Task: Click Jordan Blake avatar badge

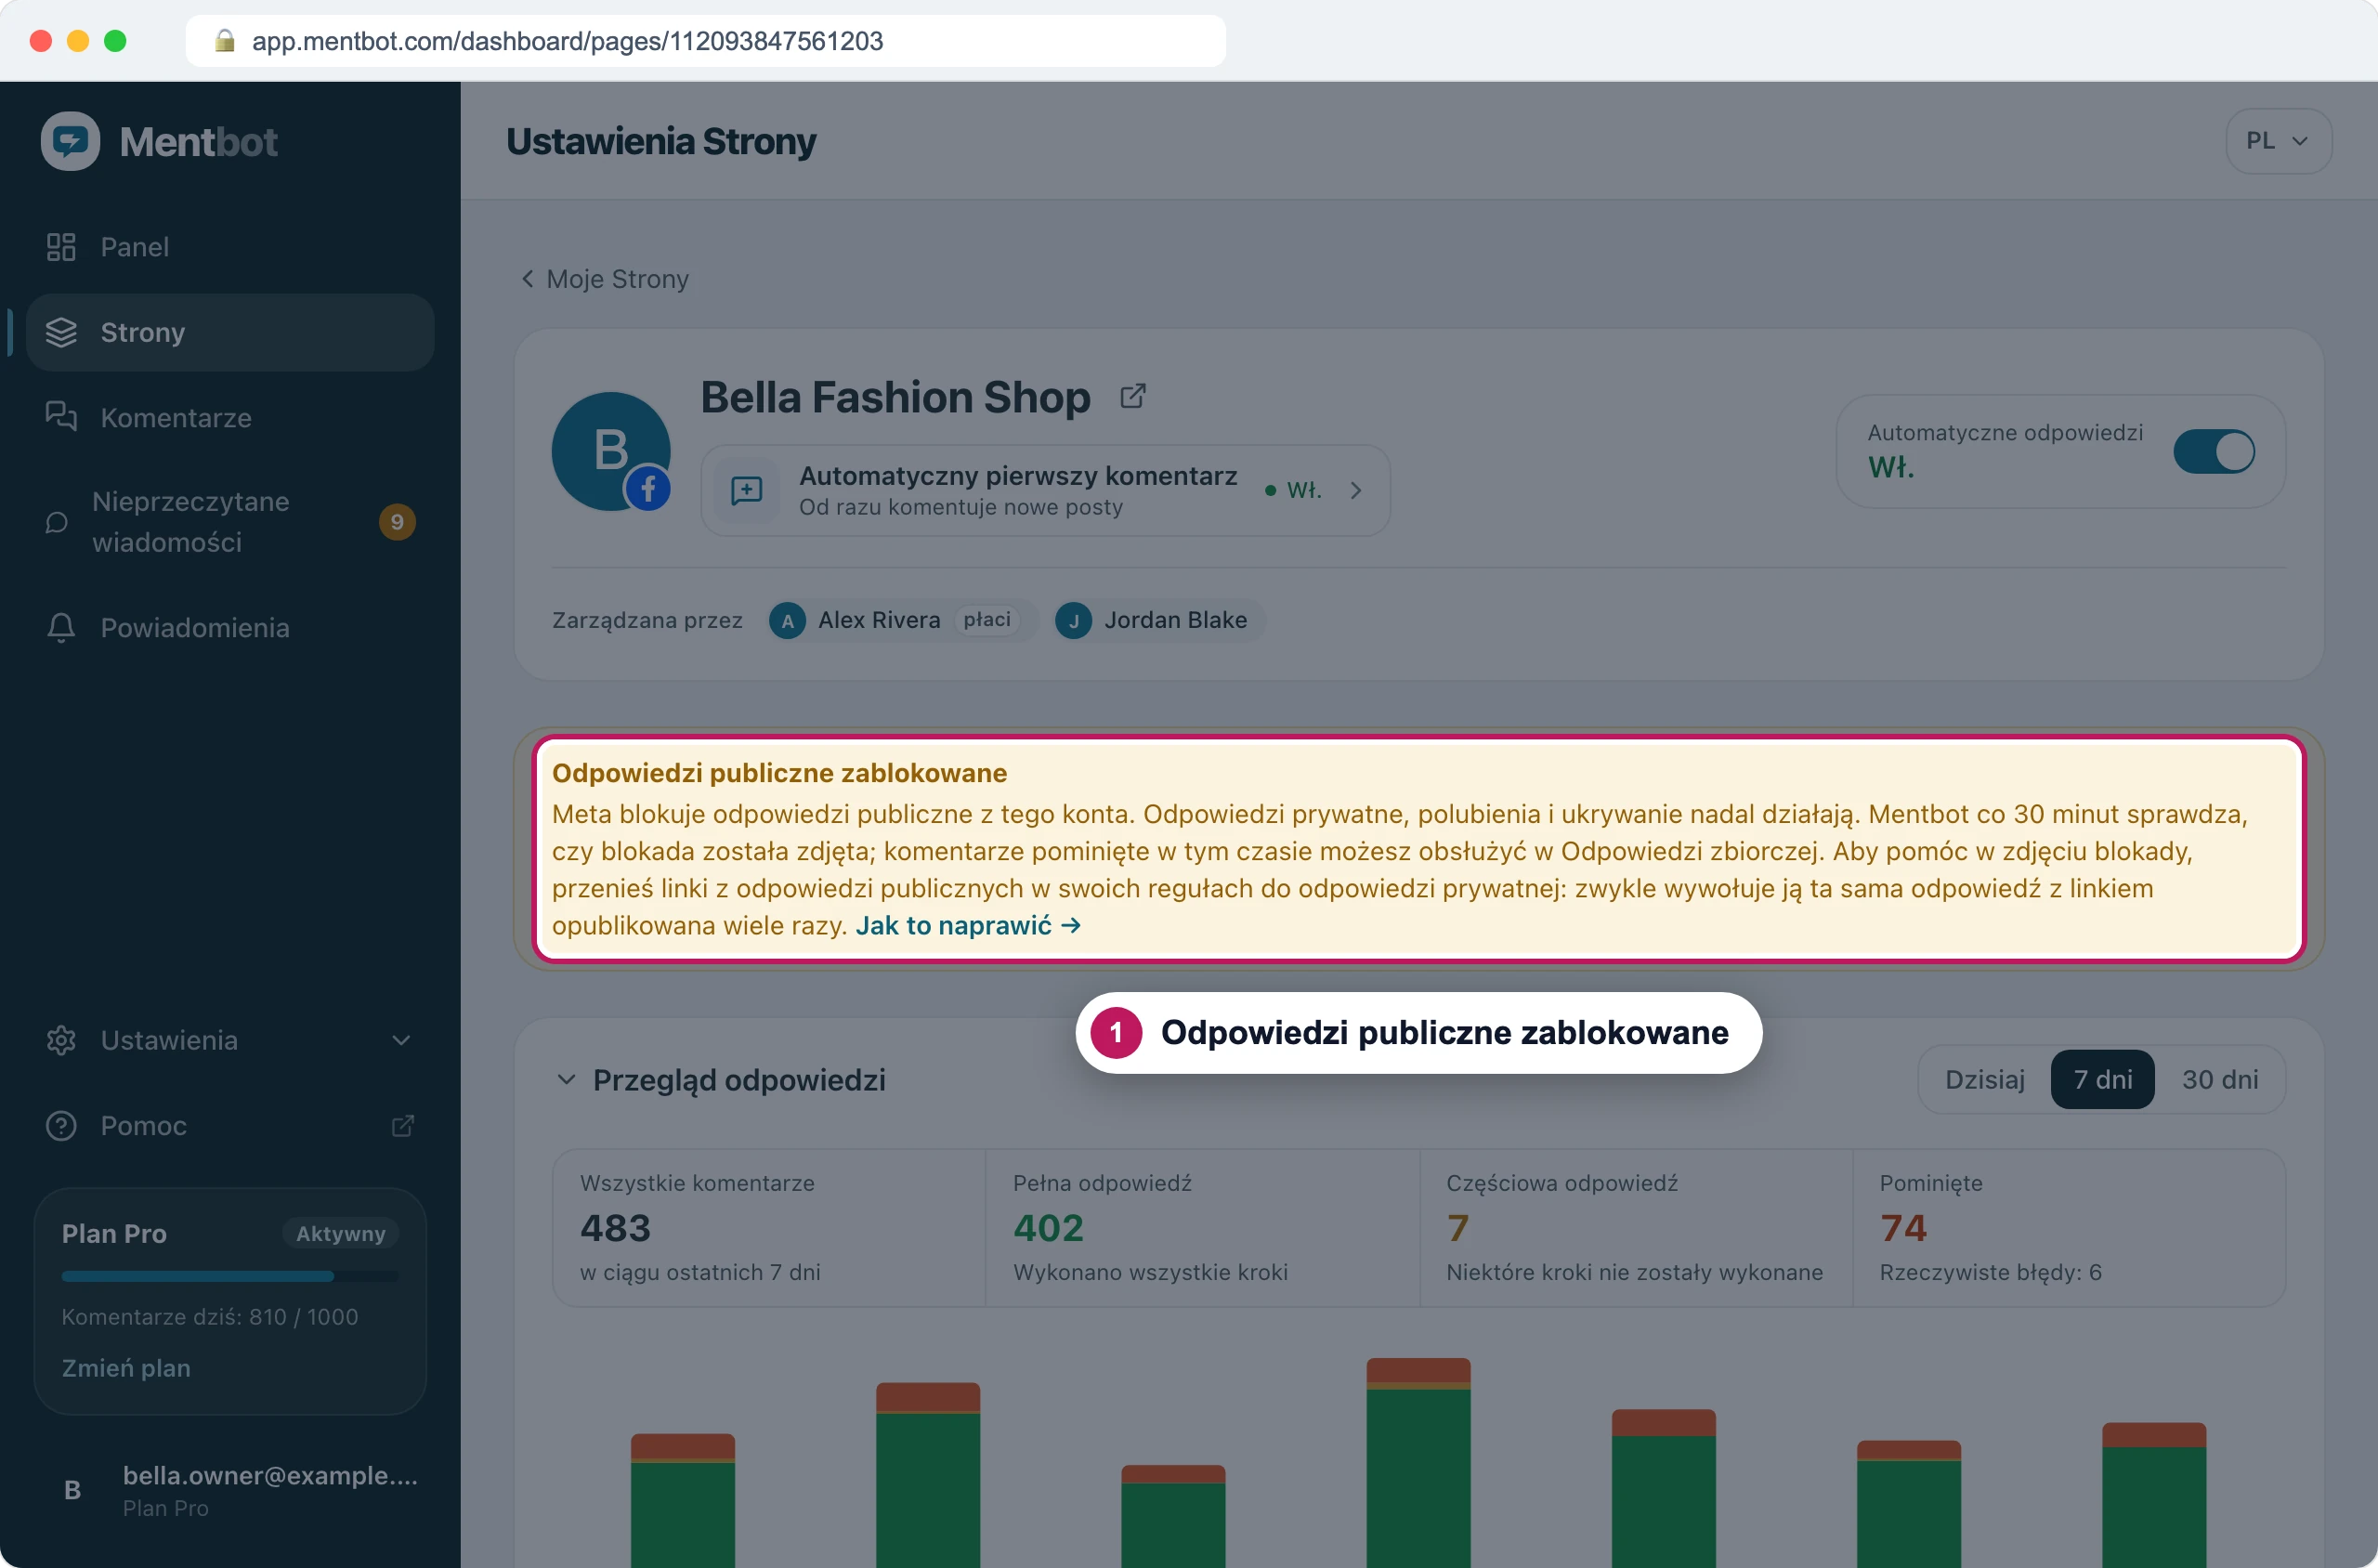Action: click(x=1073, y=620)
